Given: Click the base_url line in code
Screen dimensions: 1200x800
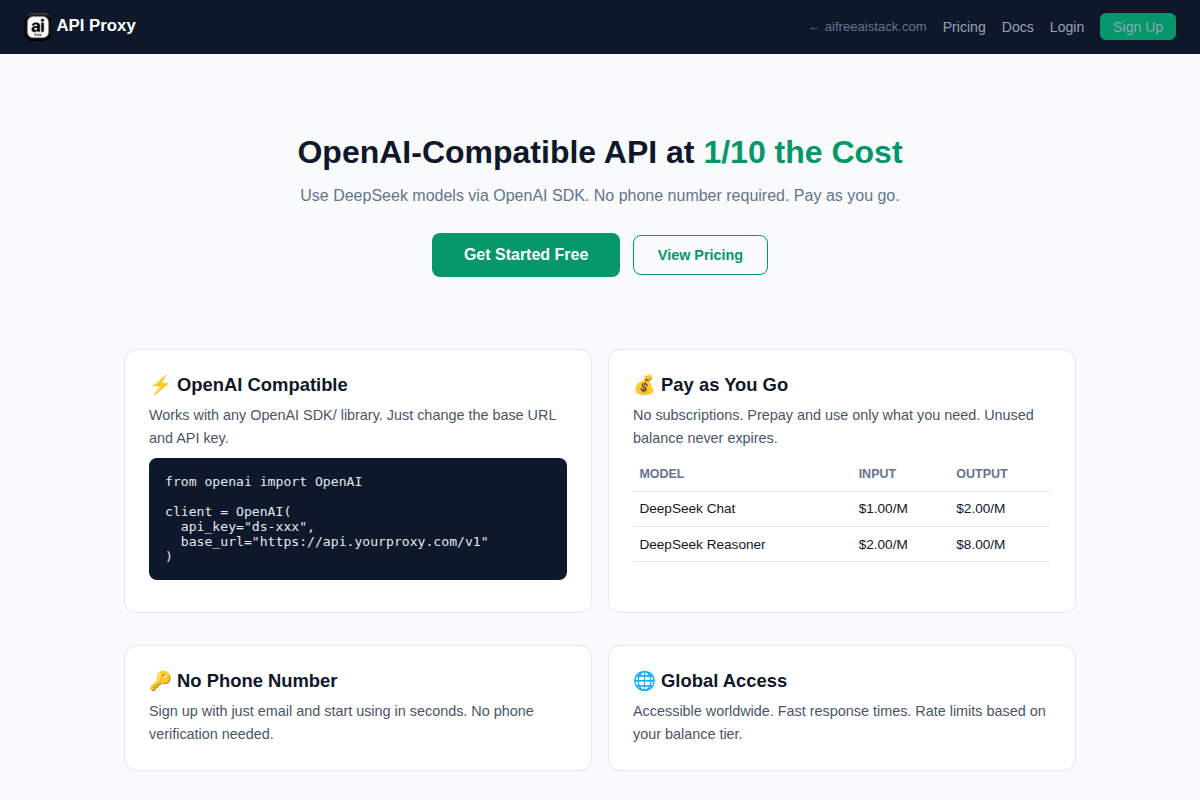Looking at the screenshot, I should [334, 541].
